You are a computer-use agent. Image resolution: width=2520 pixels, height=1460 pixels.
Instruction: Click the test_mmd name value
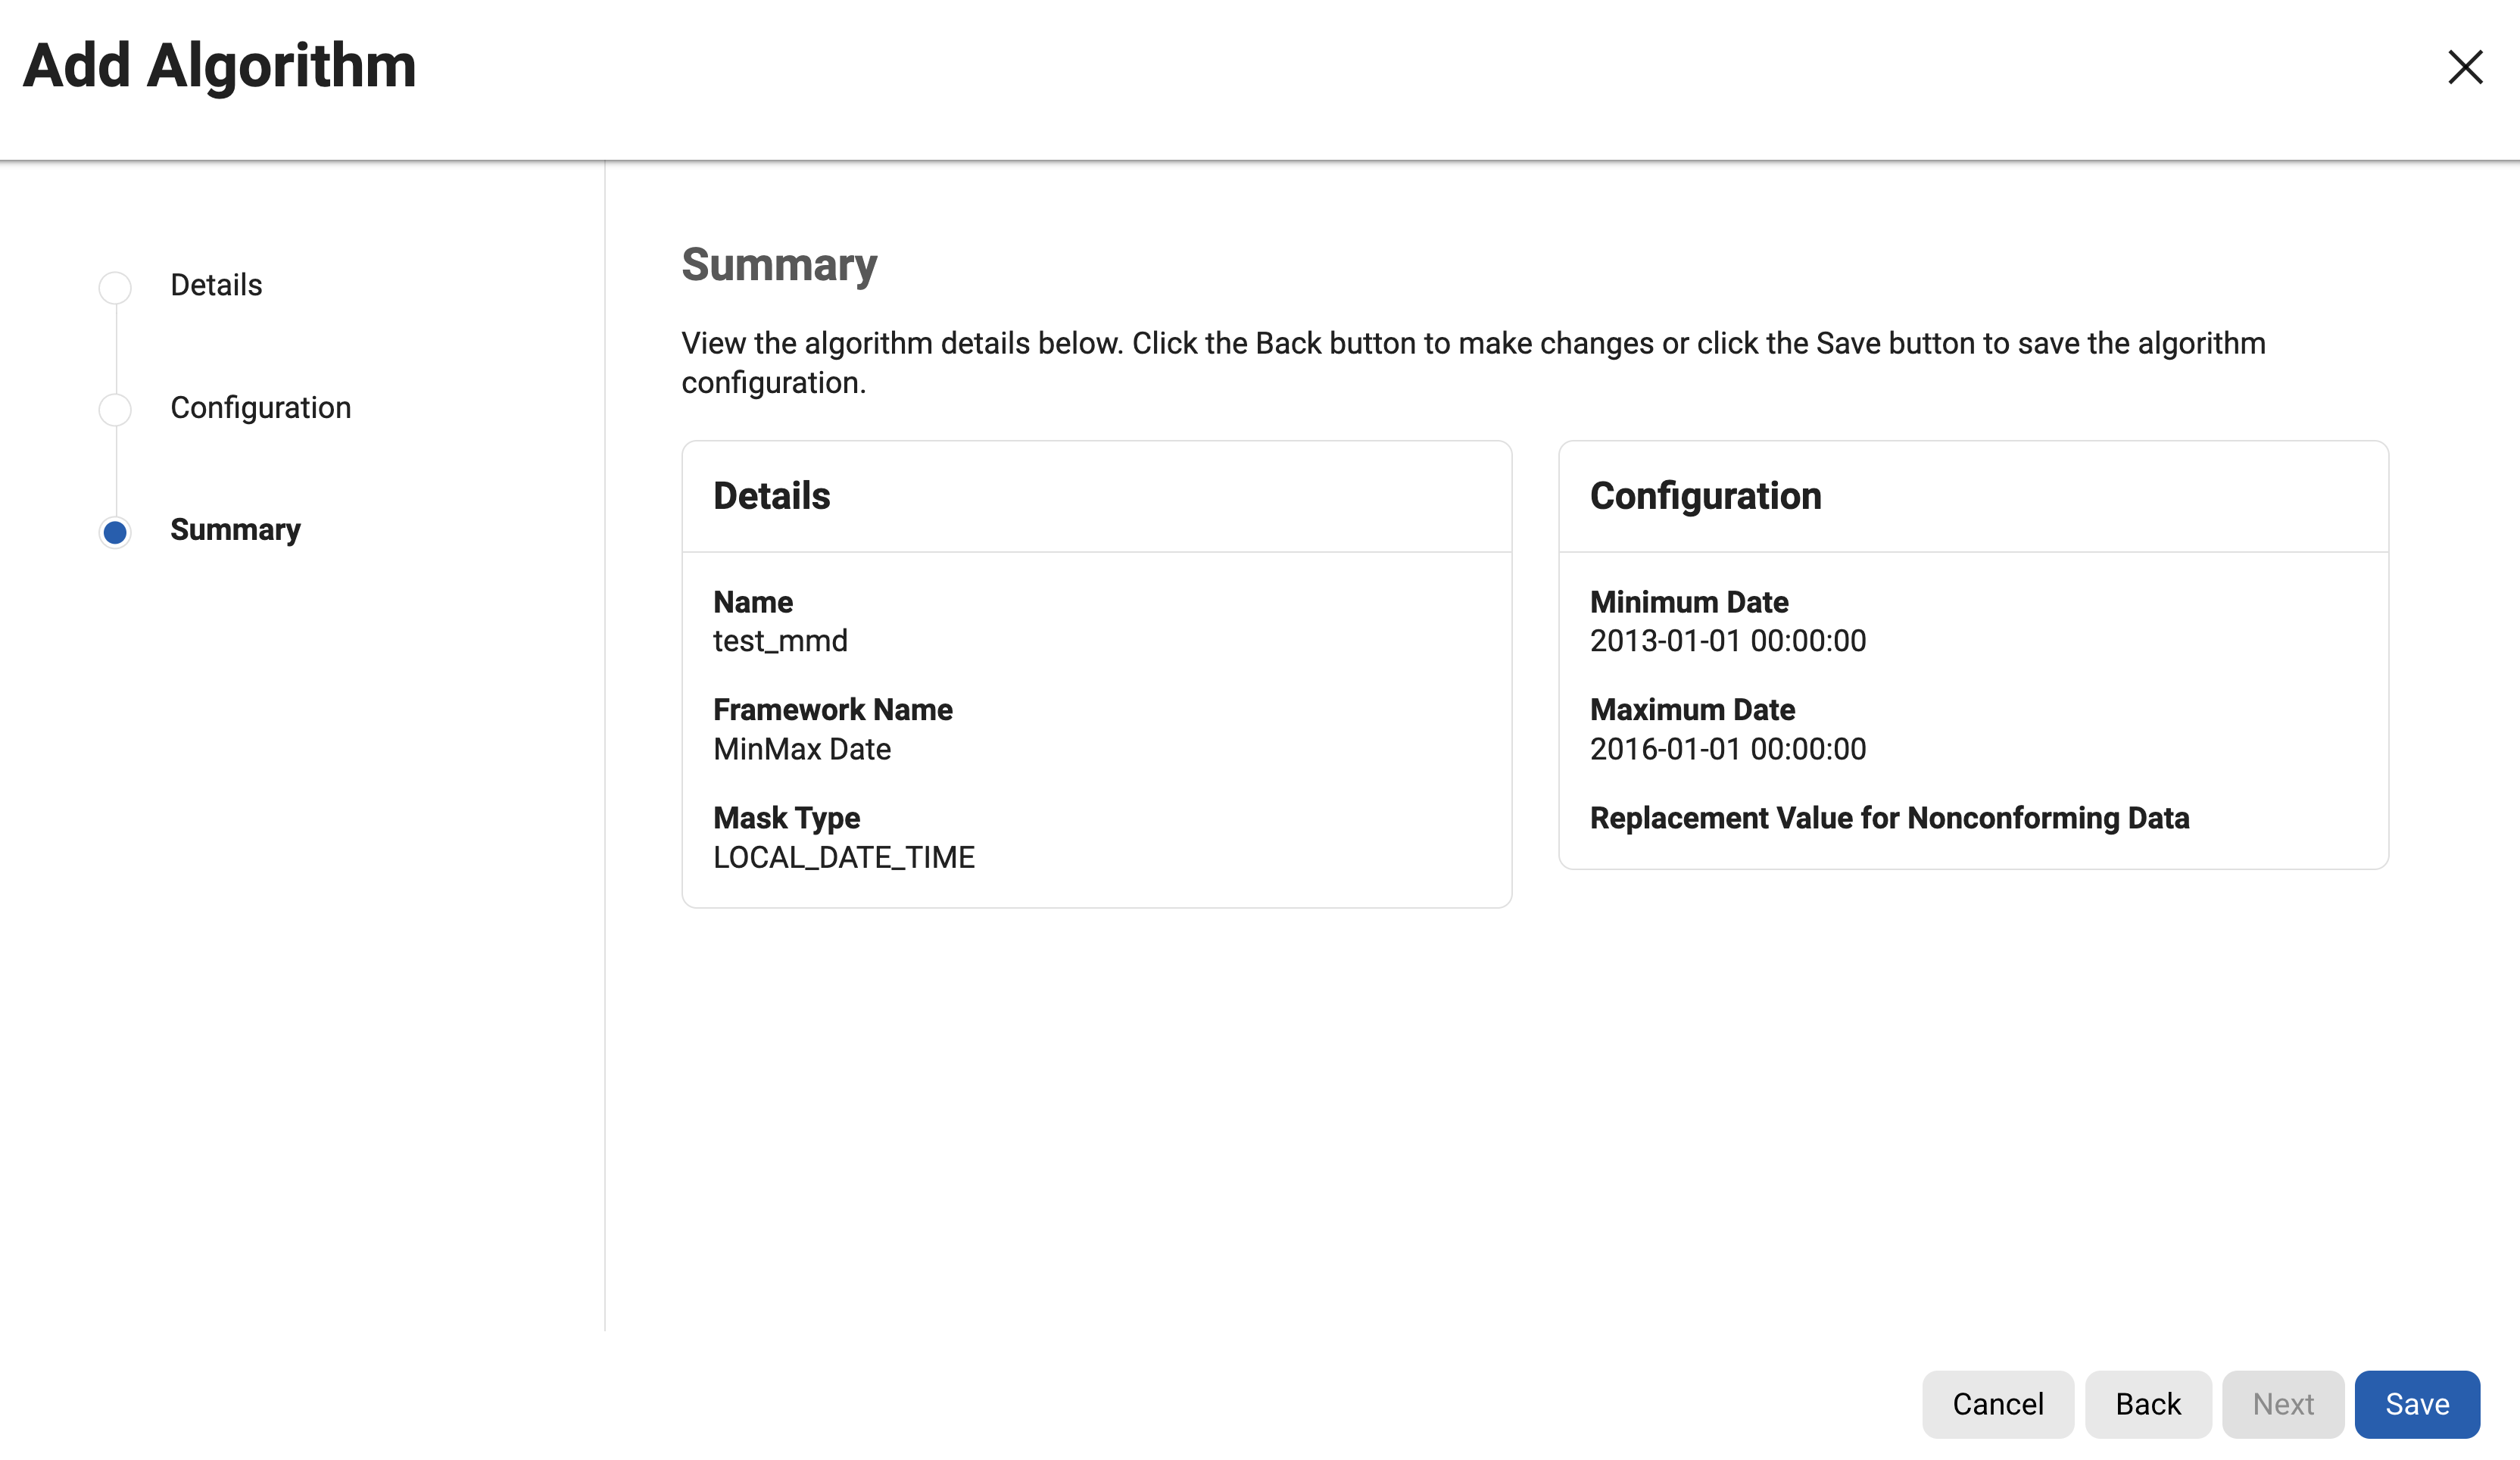pyautogui.click(x=780, y=641)
